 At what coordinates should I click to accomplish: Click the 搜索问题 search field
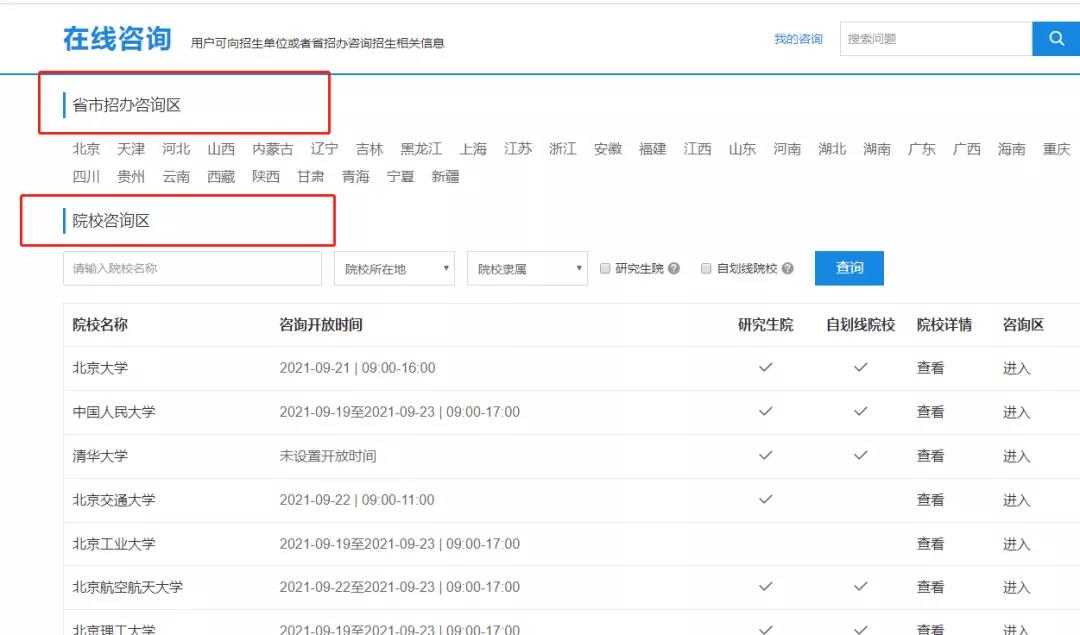pos(935,39)
